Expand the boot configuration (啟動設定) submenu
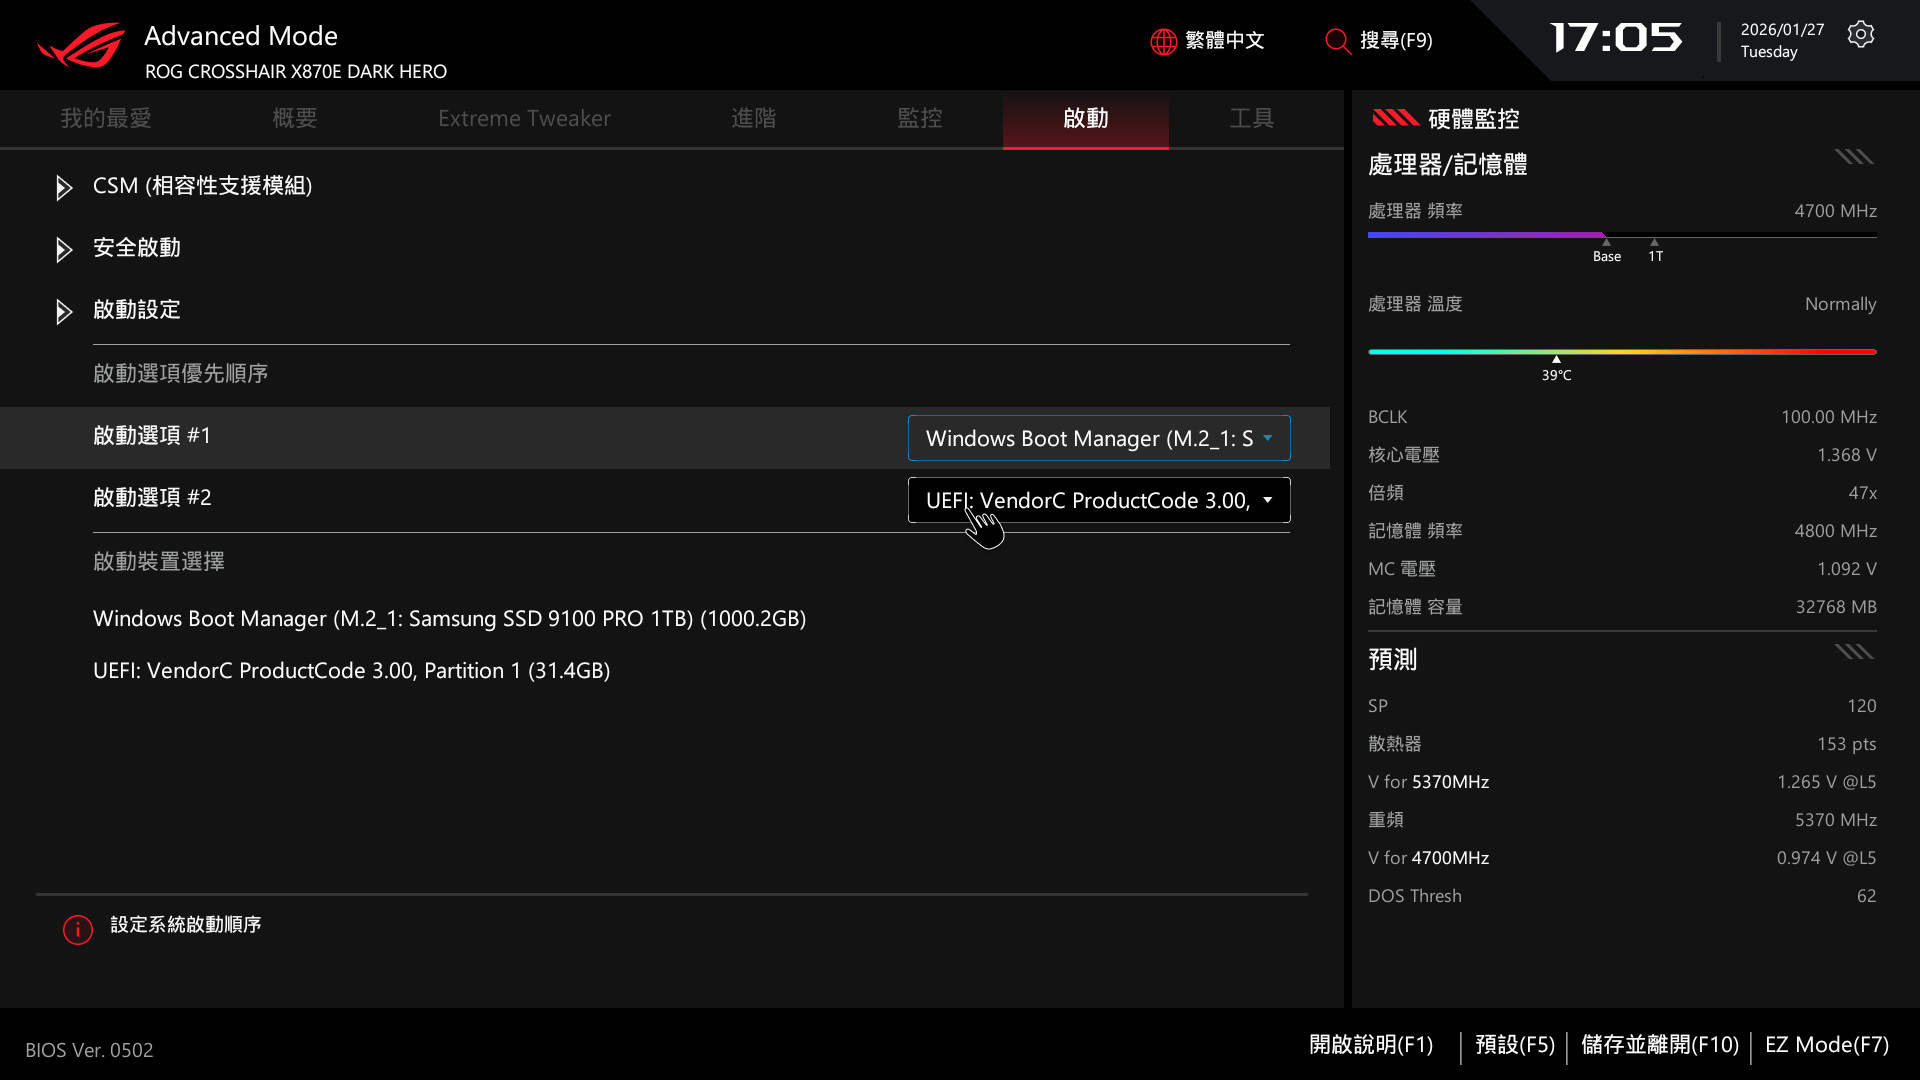This screenshot has width=1920, height=1080. 137,310
